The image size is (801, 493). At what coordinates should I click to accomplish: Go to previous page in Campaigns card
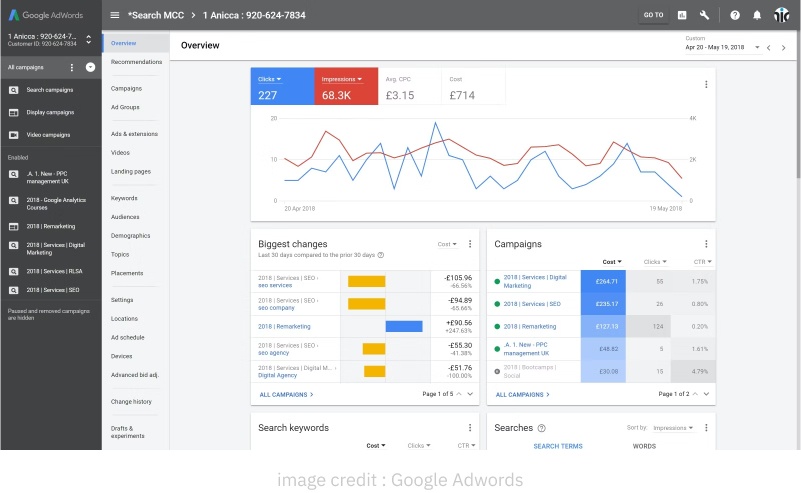tap(695, 394)
